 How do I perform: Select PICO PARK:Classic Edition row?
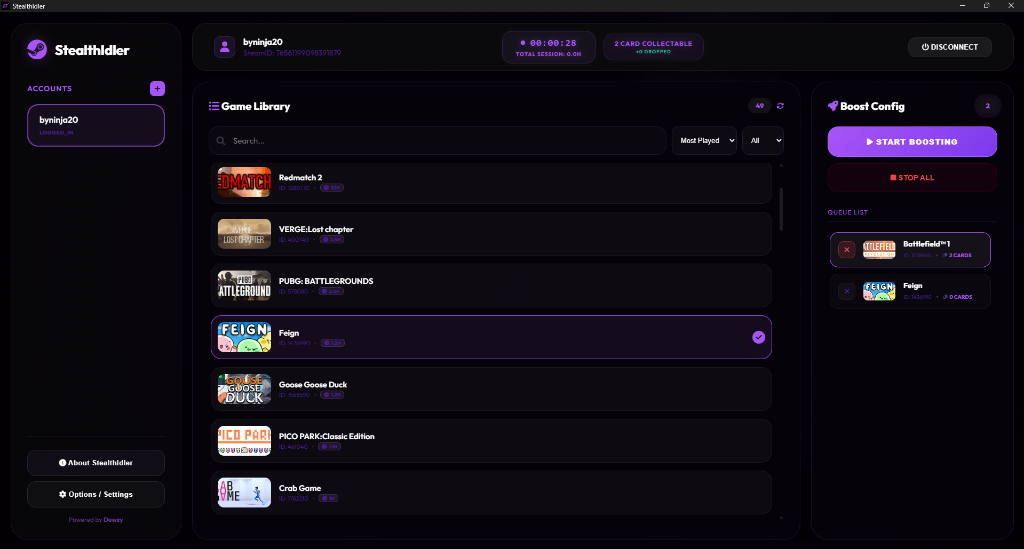[491, 441]
